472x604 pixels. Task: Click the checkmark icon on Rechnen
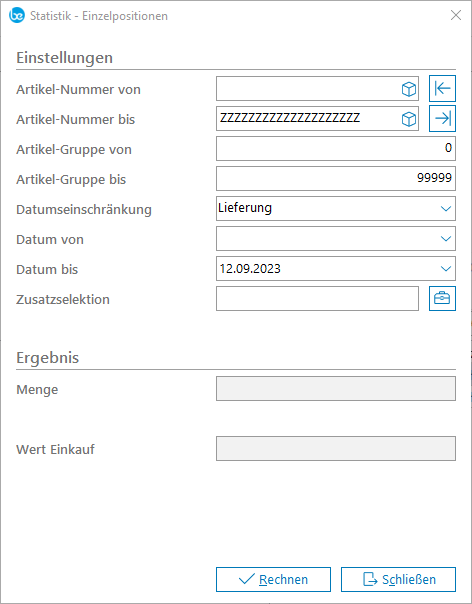[x=247, y=579]
